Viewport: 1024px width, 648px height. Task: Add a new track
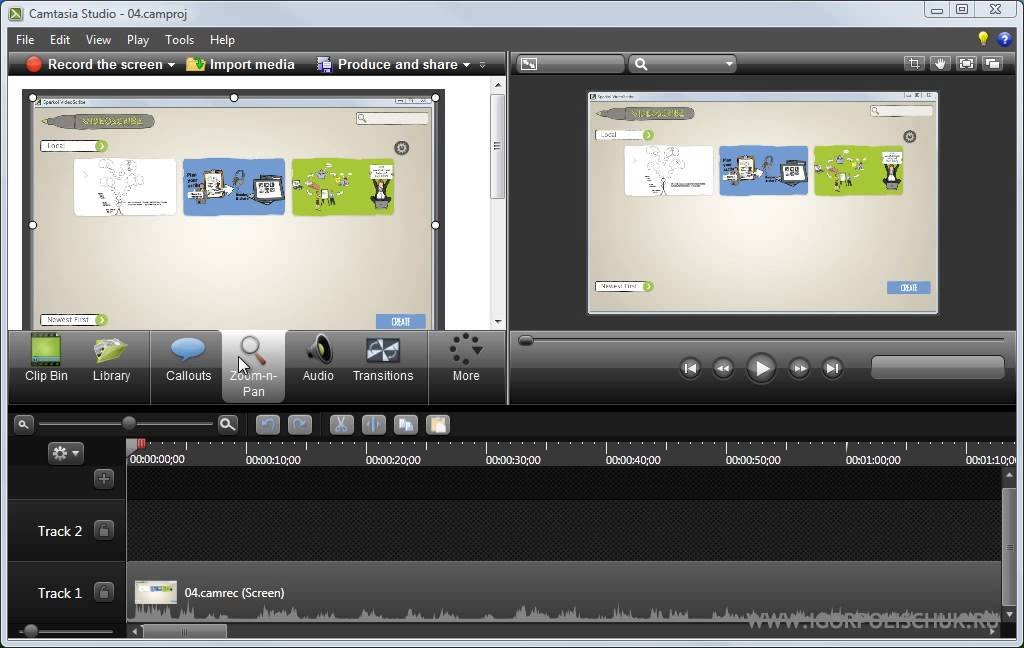104,479
